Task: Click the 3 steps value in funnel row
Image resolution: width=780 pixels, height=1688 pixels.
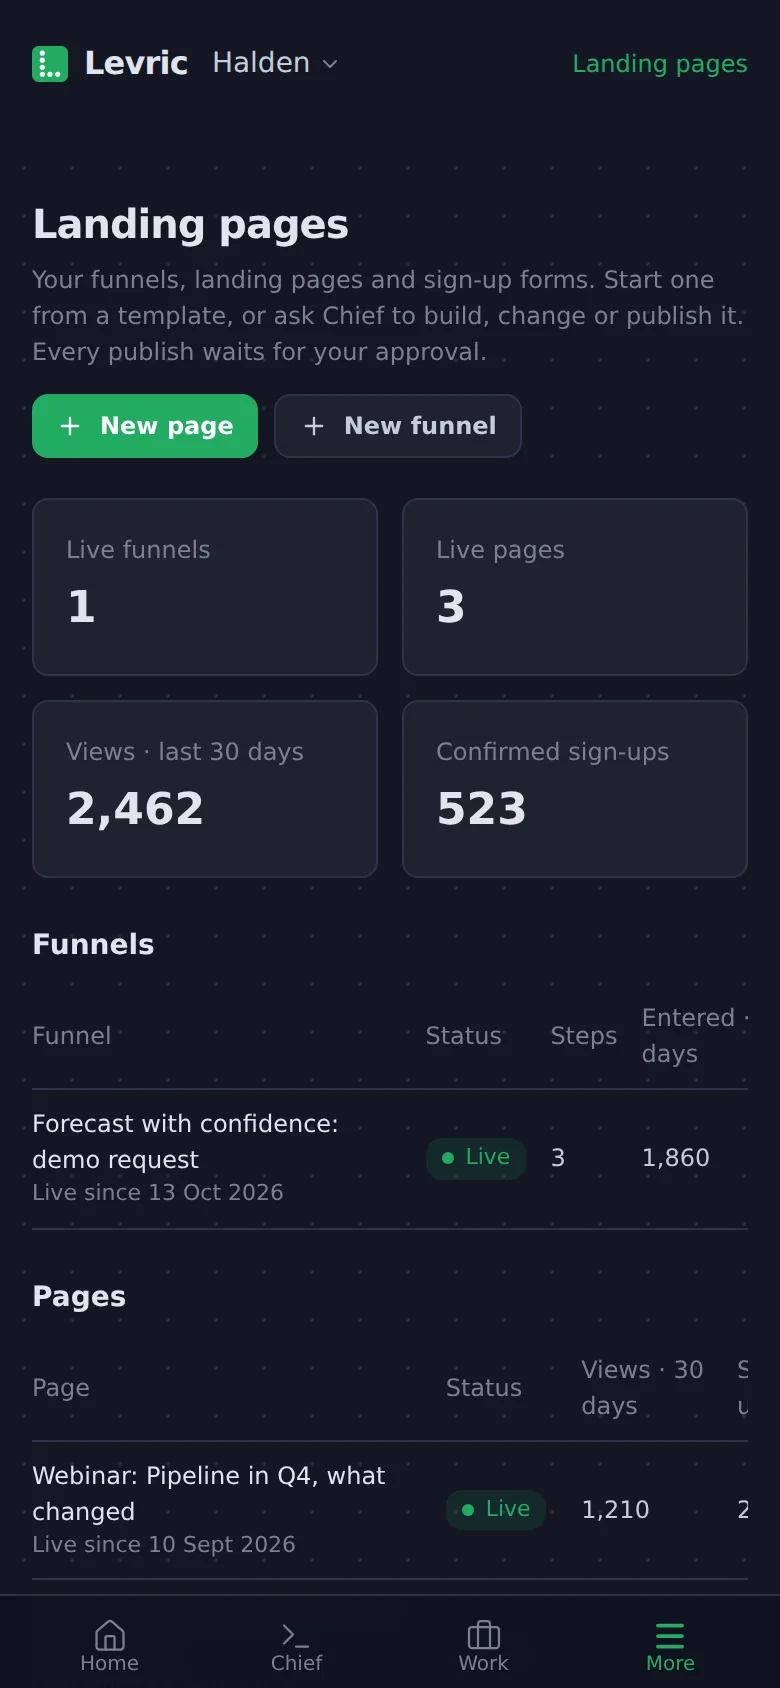Action: click(558, 1158)
